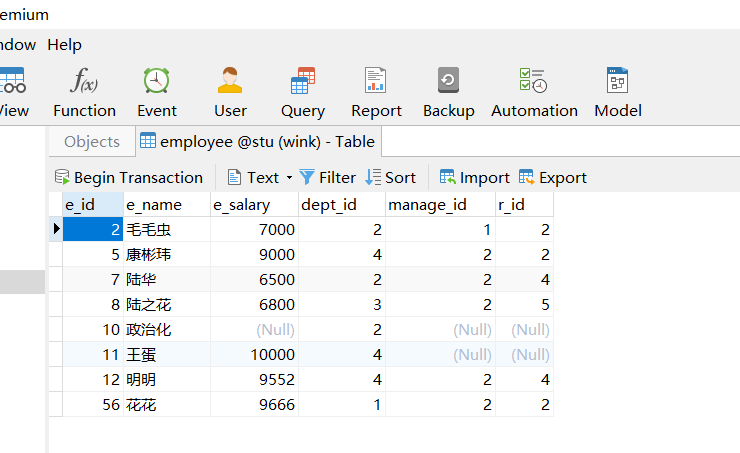Open the Help menu
Viewport: 740px width, 453px height.
(65, 45)
